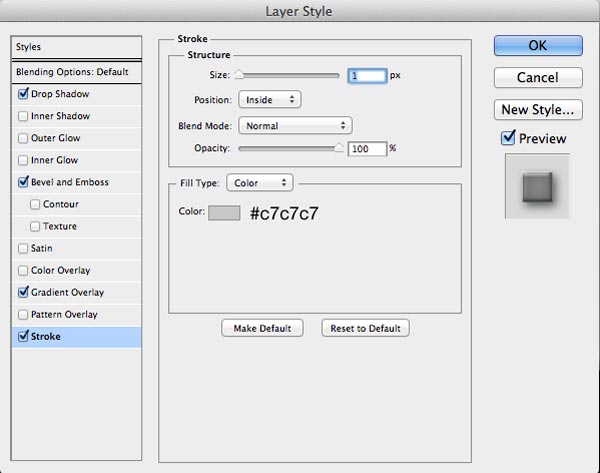
Task: Enable the Color Overlay checkbox
Action: tap(23, 271)
